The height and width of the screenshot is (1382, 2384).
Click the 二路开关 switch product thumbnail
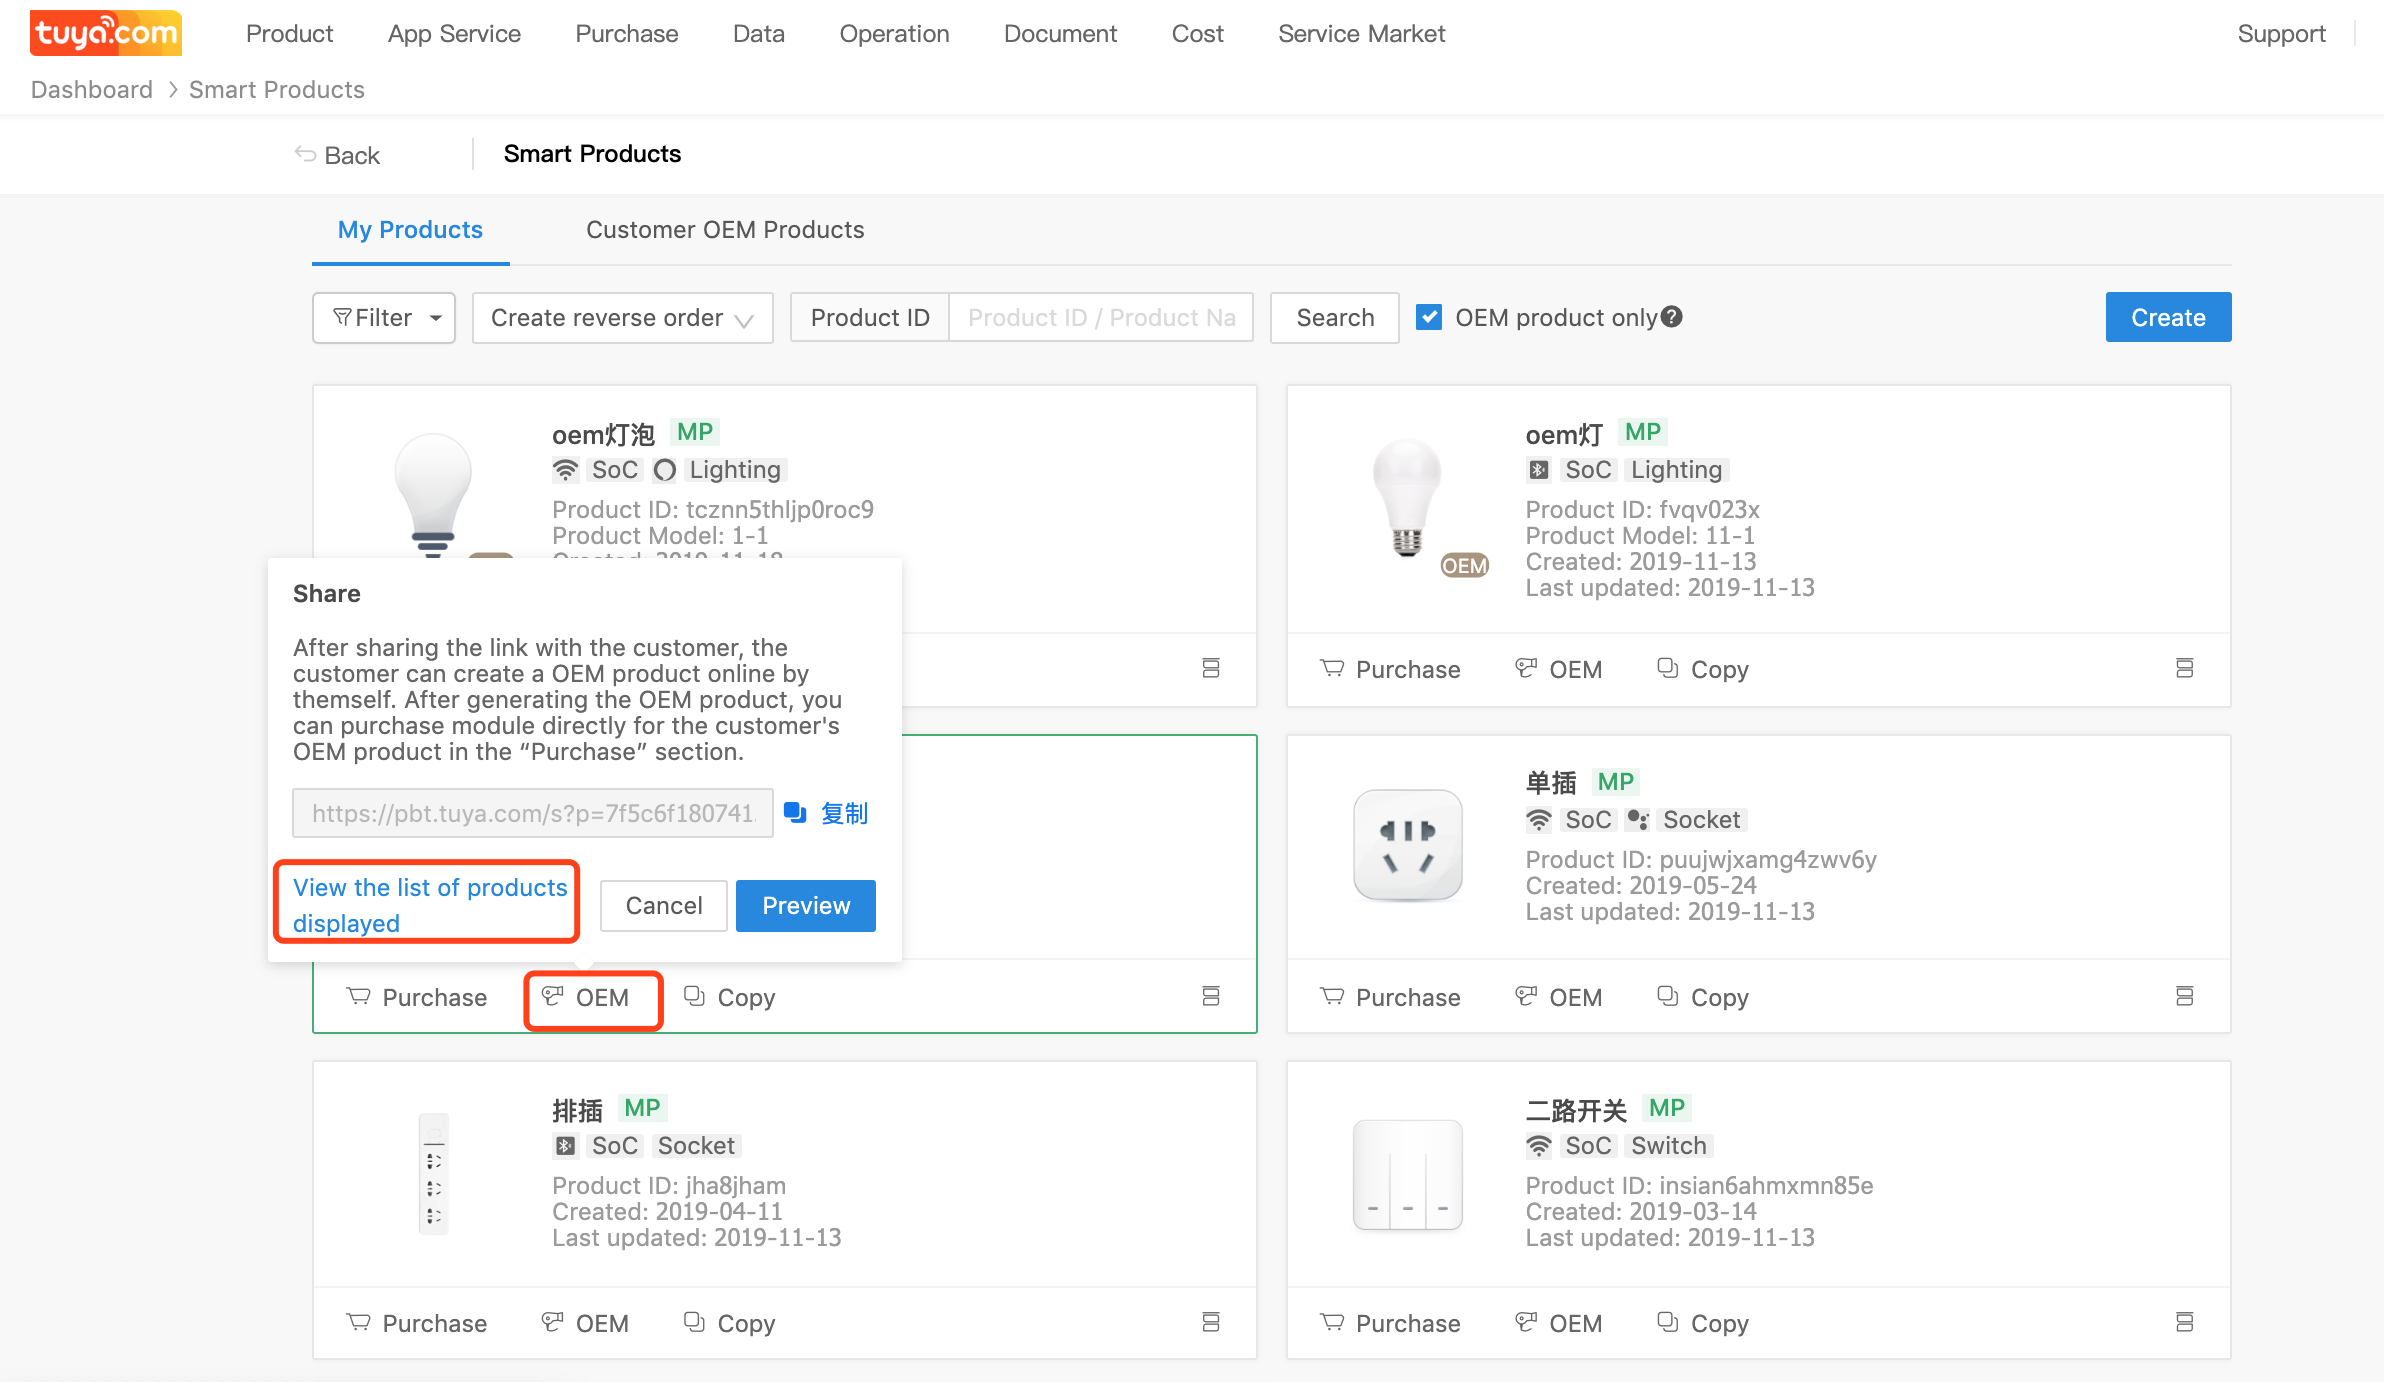pyautogui.click(x=1407, y=1175)
